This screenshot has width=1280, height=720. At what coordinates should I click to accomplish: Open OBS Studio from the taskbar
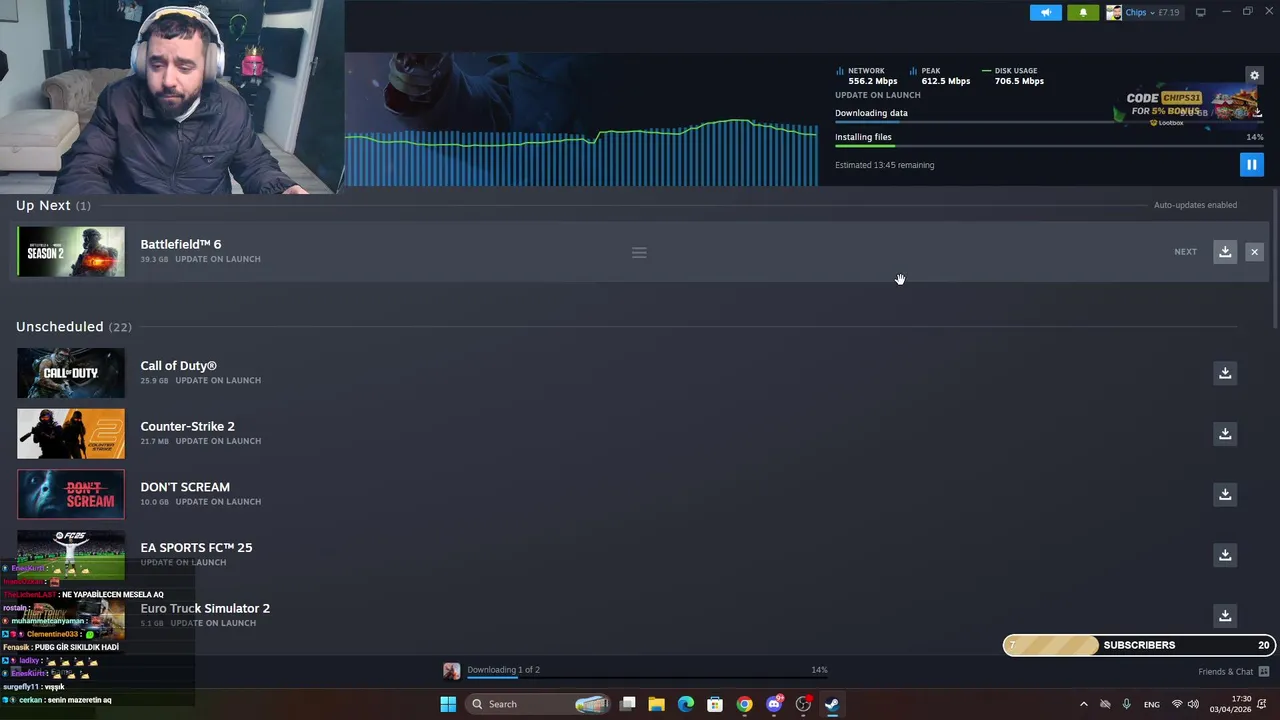[803, 704]
